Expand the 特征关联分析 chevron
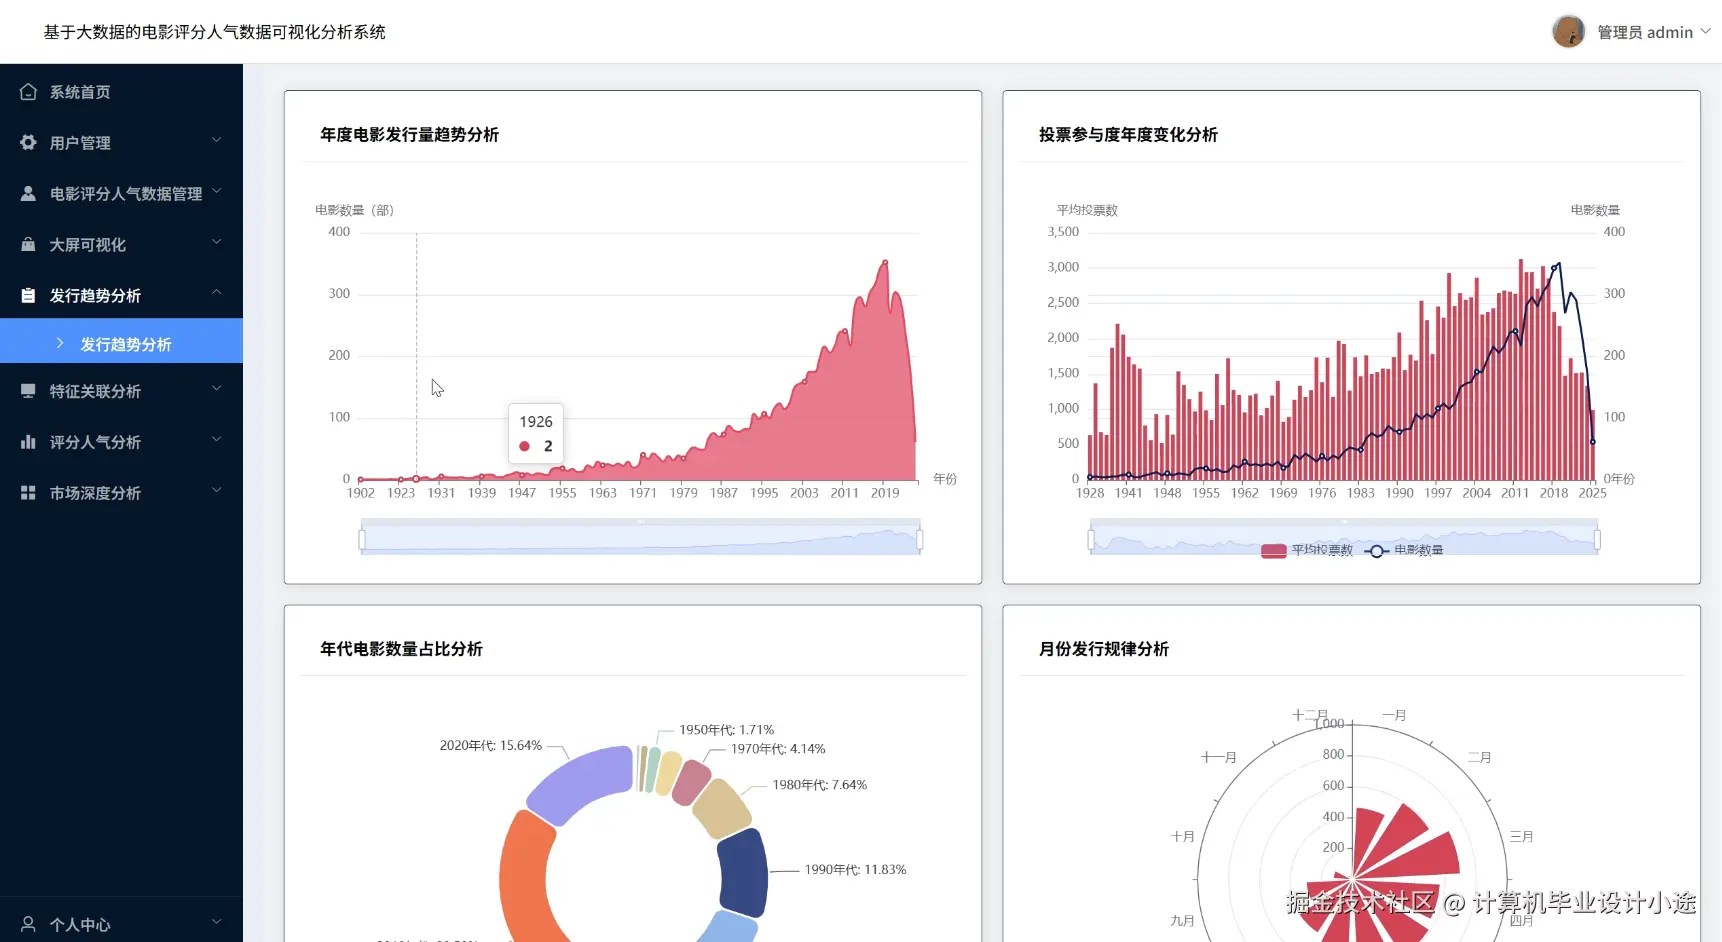Image resolution: width=1722 pixels, height=942 pixels. pos(216,389)
